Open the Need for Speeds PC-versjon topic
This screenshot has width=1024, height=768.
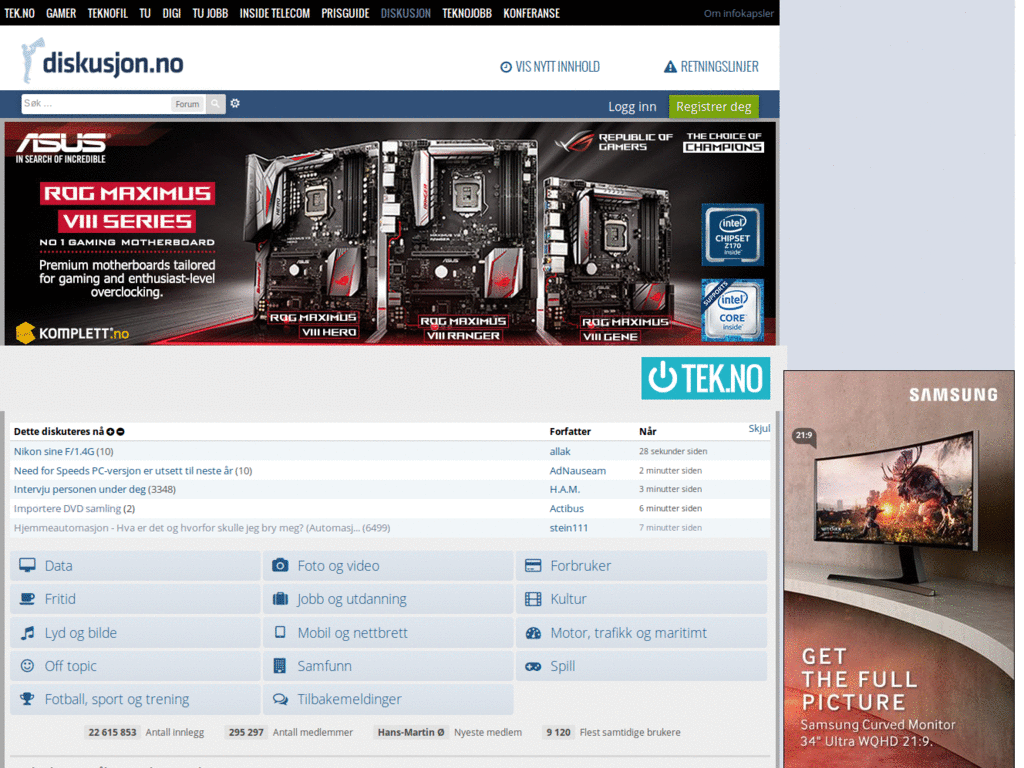(123, 470)
